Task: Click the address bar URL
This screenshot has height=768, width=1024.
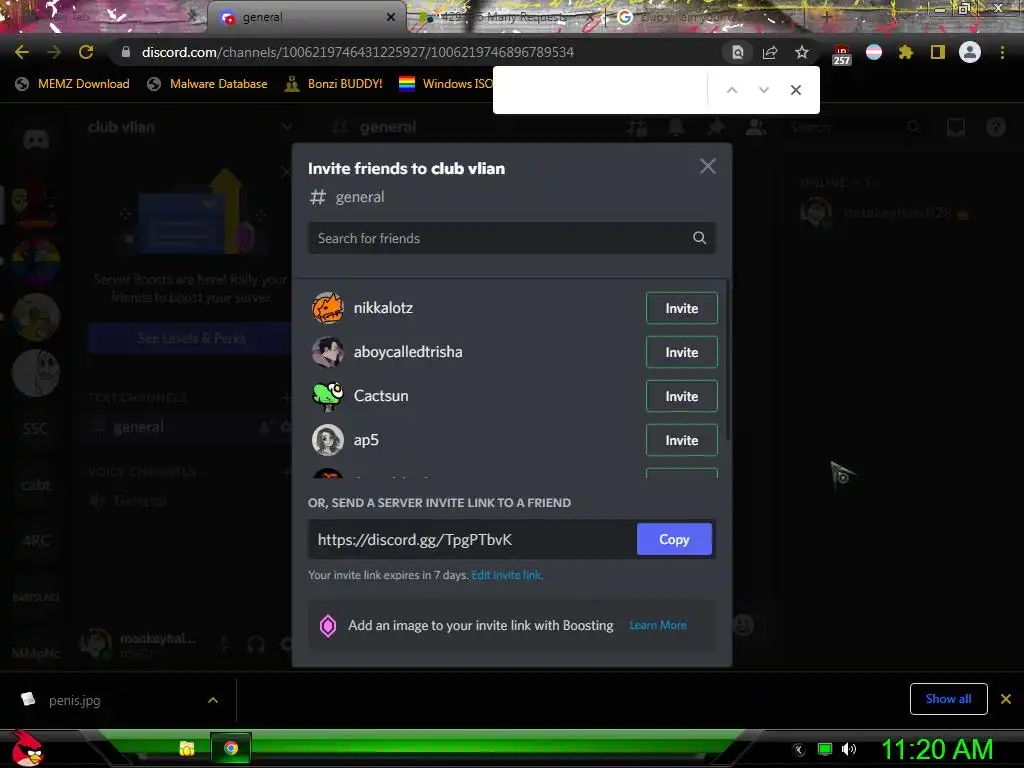Action: (x=358, y=52)
